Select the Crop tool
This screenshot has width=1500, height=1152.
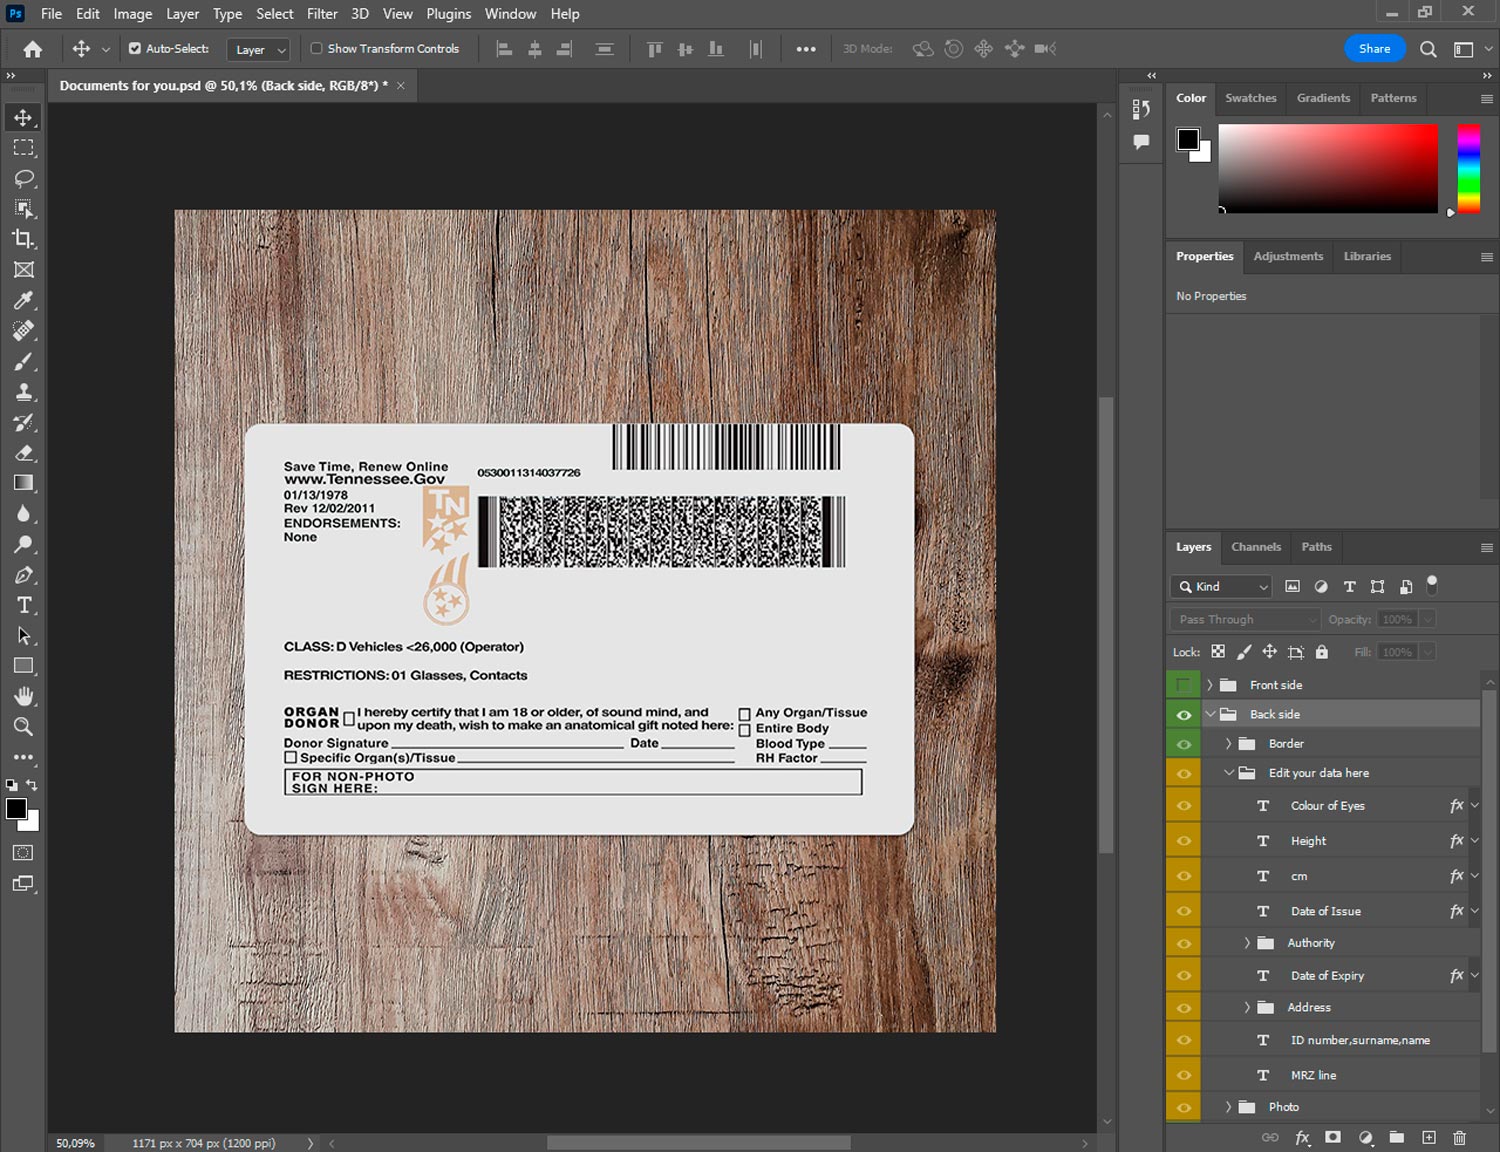24,239
